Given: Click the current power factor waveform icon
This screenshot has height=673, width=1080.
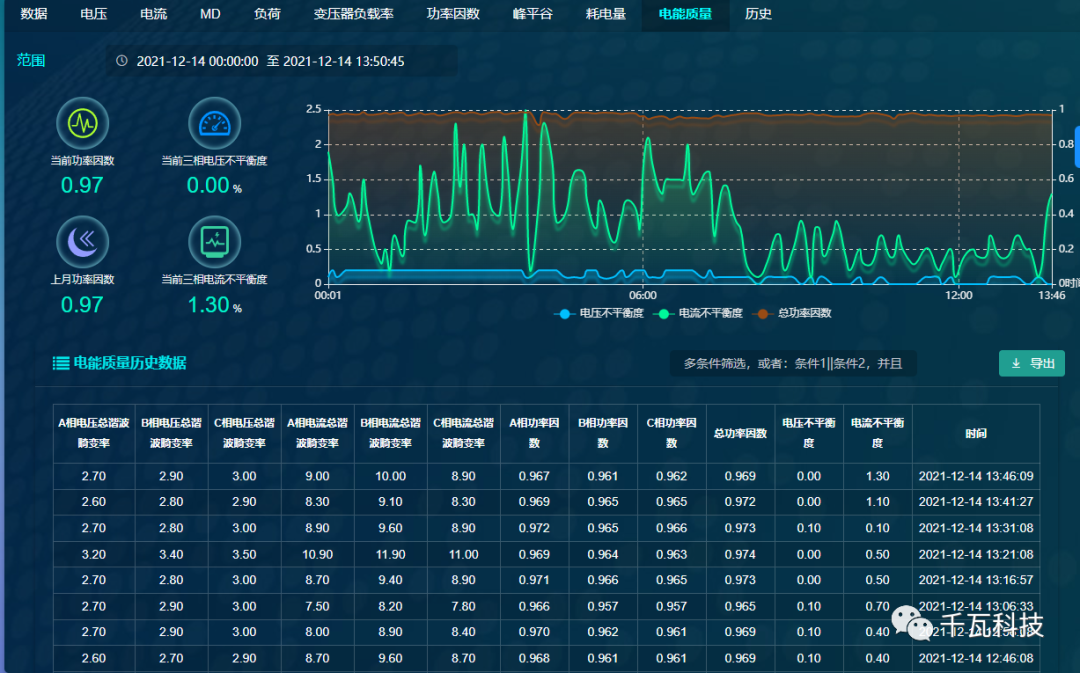Looking at the screenshot, I should (x=82, y=123).
